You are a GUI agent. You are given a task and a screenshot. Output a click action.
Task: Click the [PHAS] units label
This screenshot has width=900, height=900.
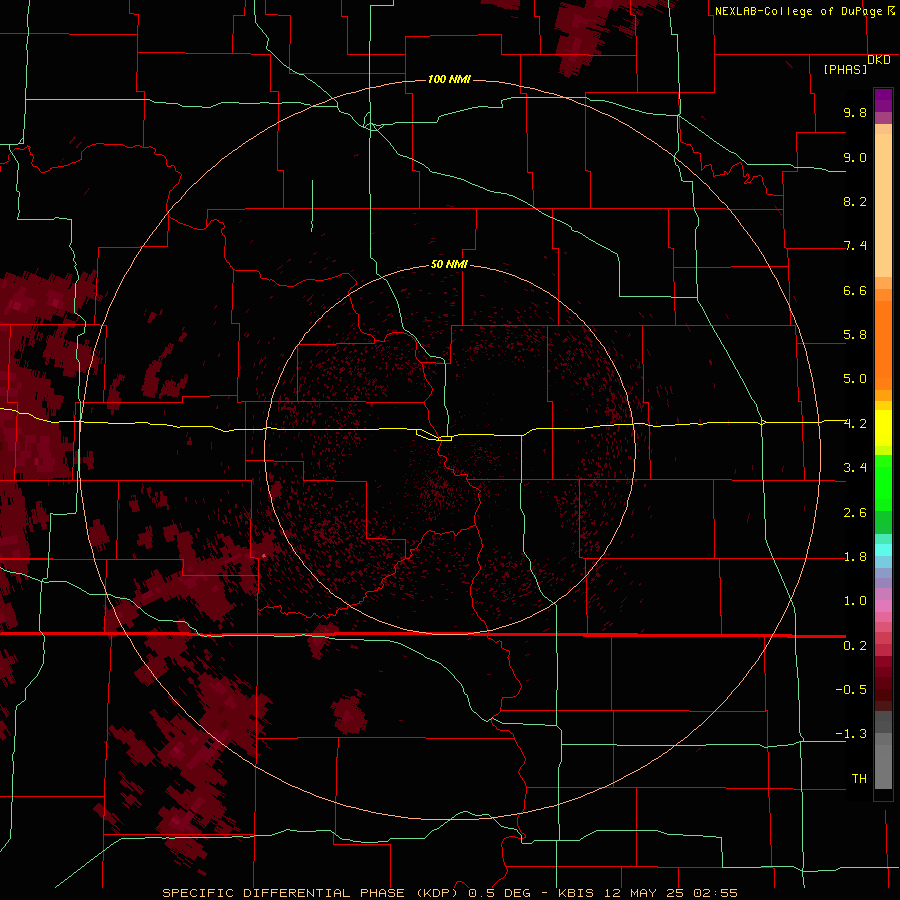click(845, 69)
